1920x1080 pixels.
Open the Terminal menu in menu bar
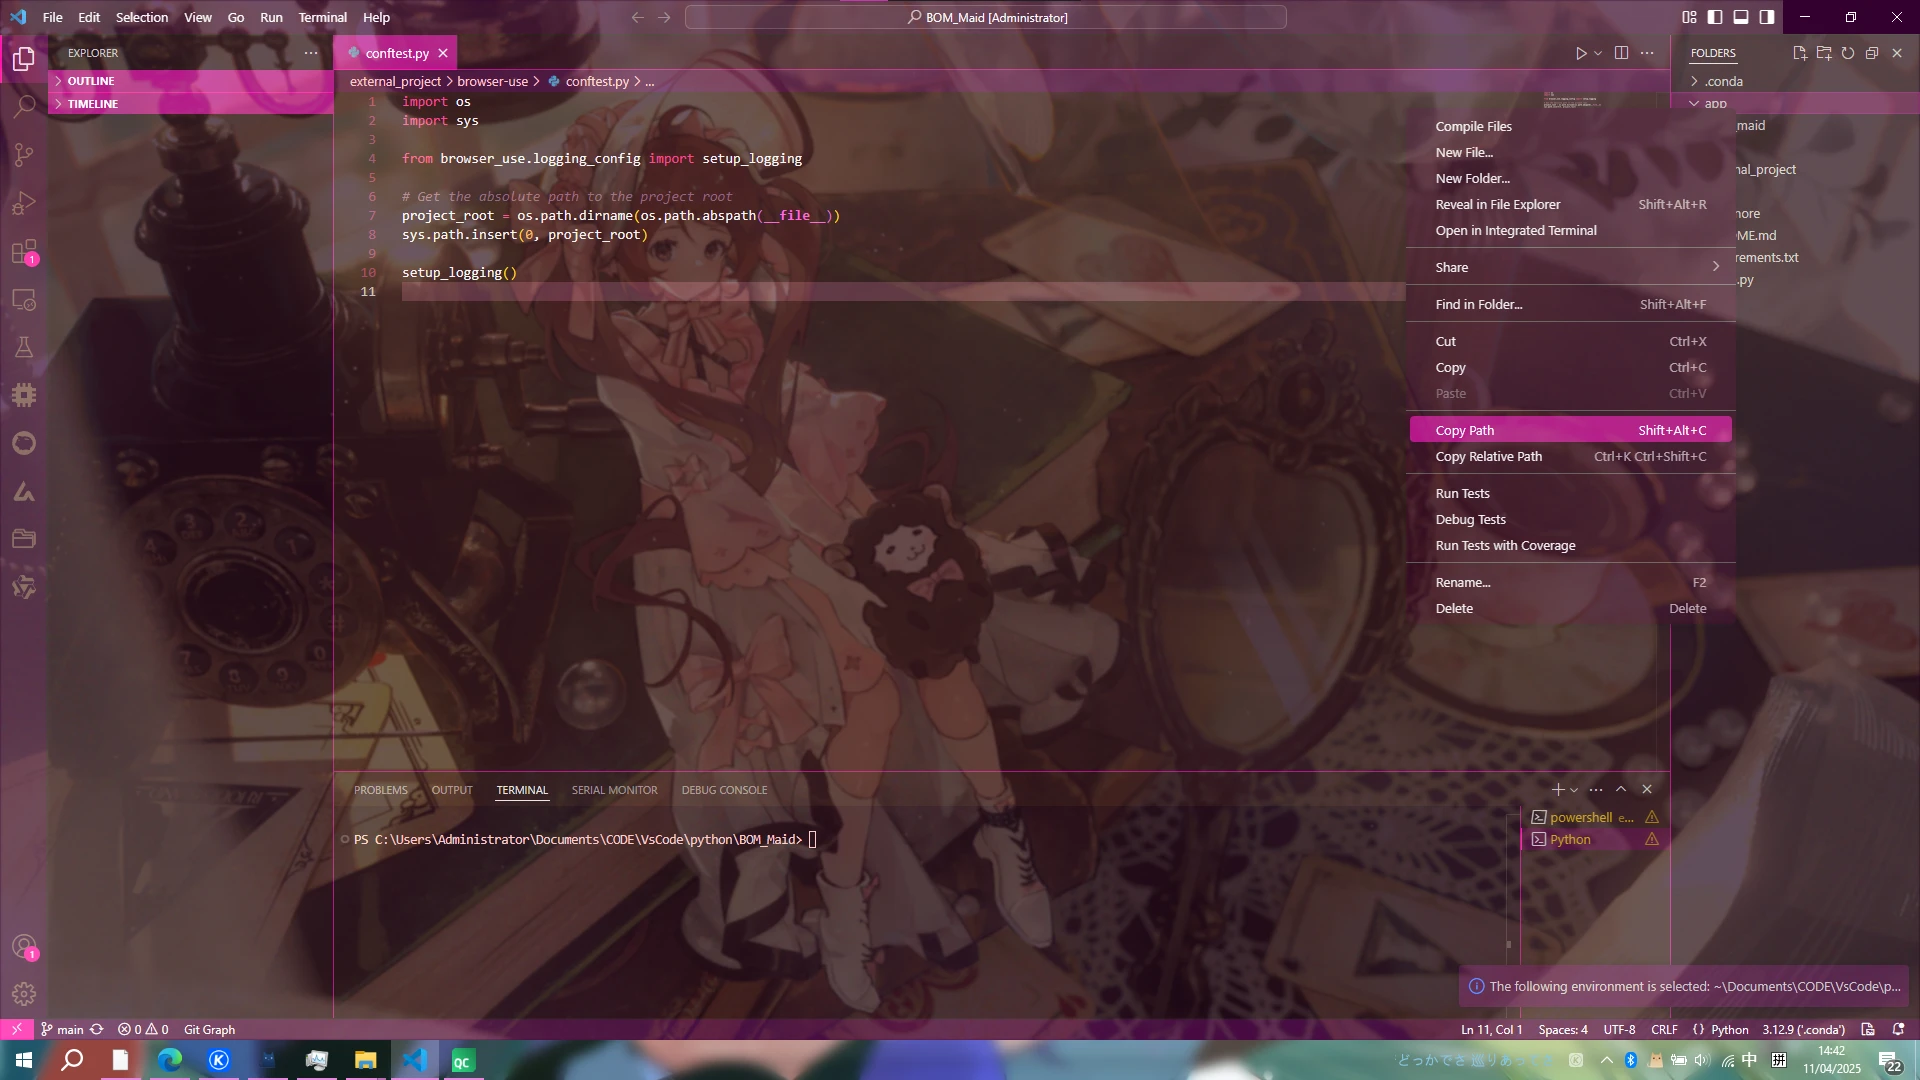pyautogui.click(x=322, y=17)
